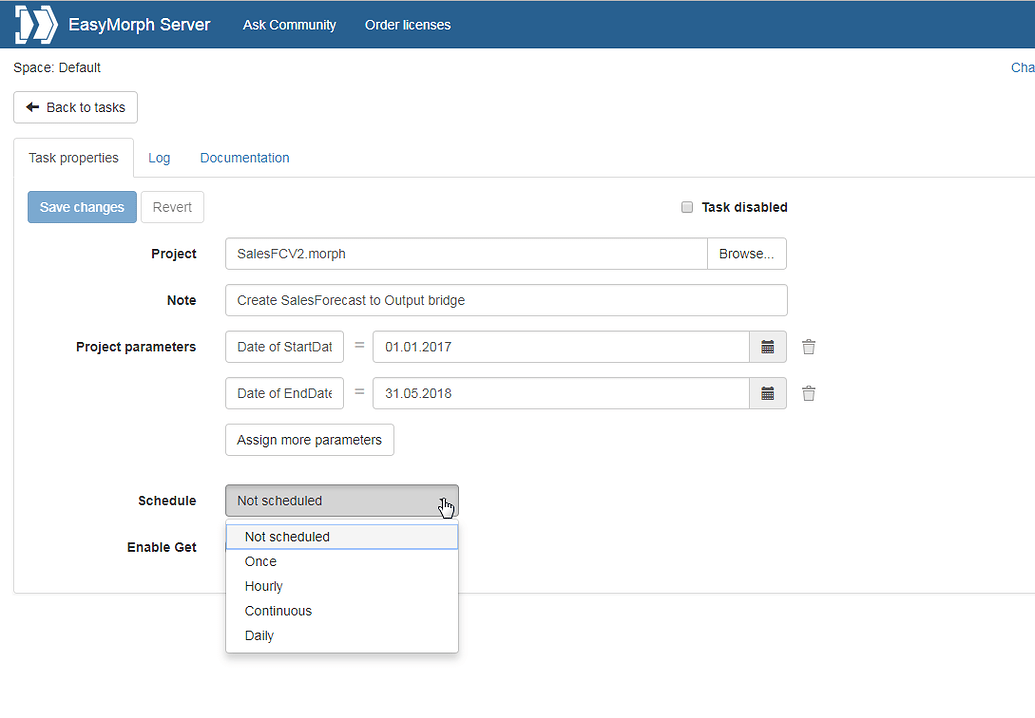
Task: Go back to tasks list
Action: coord(75,107)
